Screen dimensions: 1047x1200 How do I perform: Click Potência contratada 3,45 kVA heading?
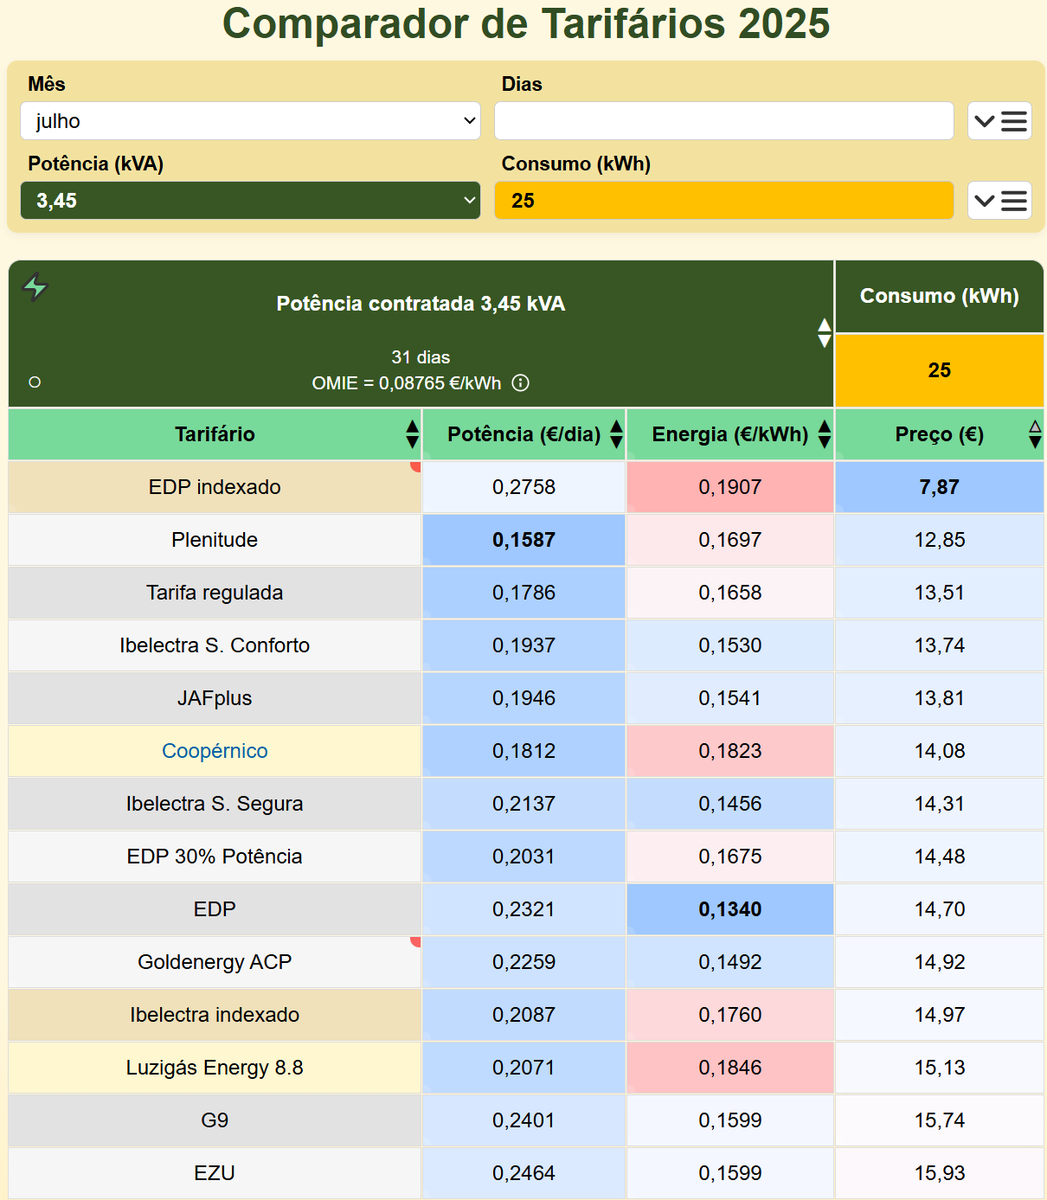(x=421, y=304)
